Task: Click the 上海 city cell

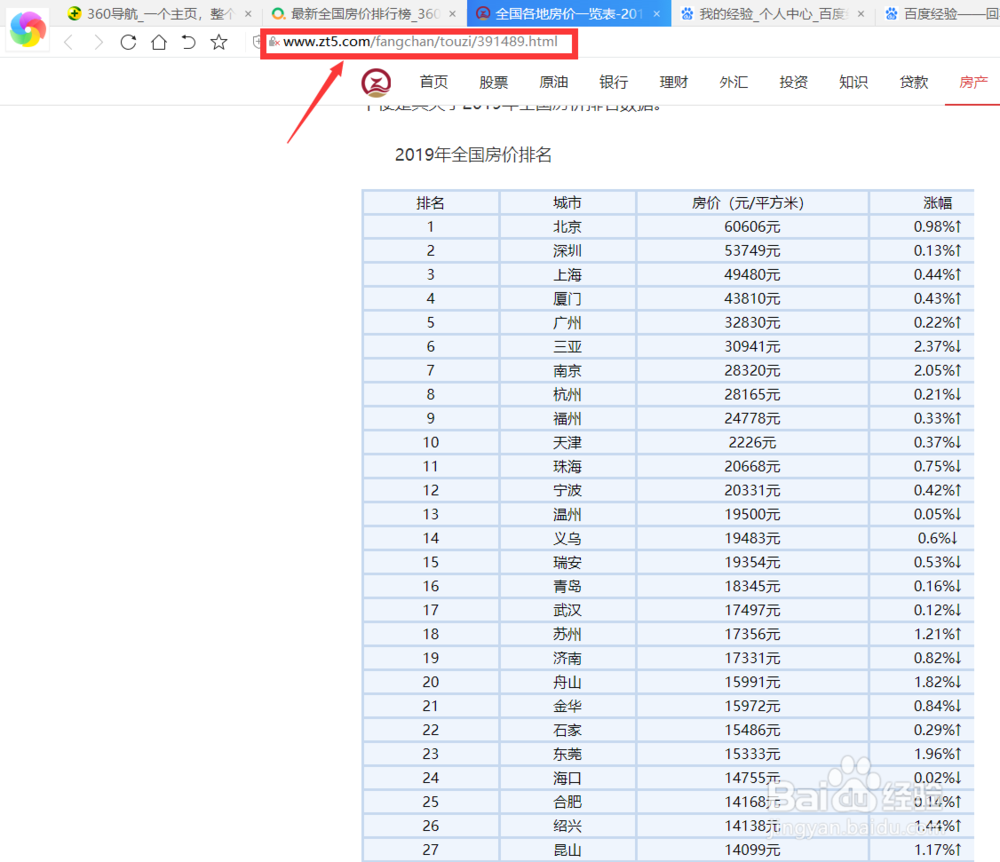Action: [567, 275]
